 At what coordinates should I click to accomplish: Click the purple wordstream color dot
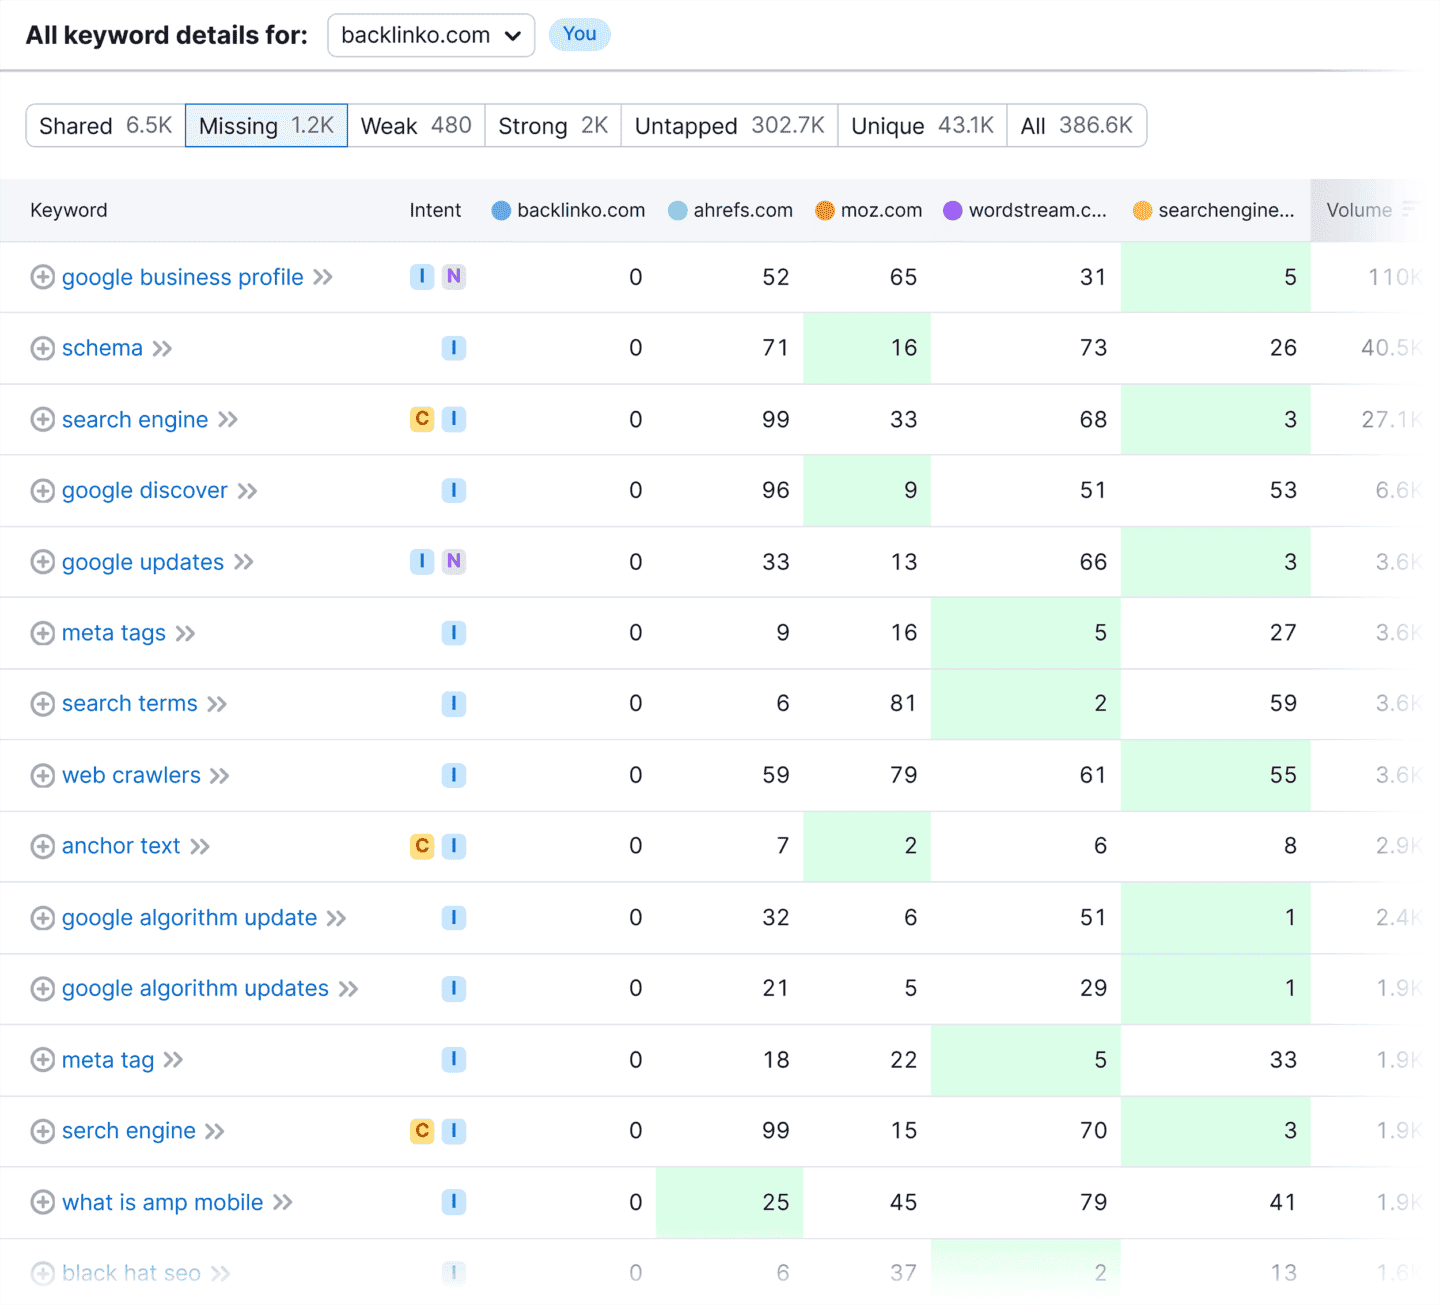tap(953, 210)
